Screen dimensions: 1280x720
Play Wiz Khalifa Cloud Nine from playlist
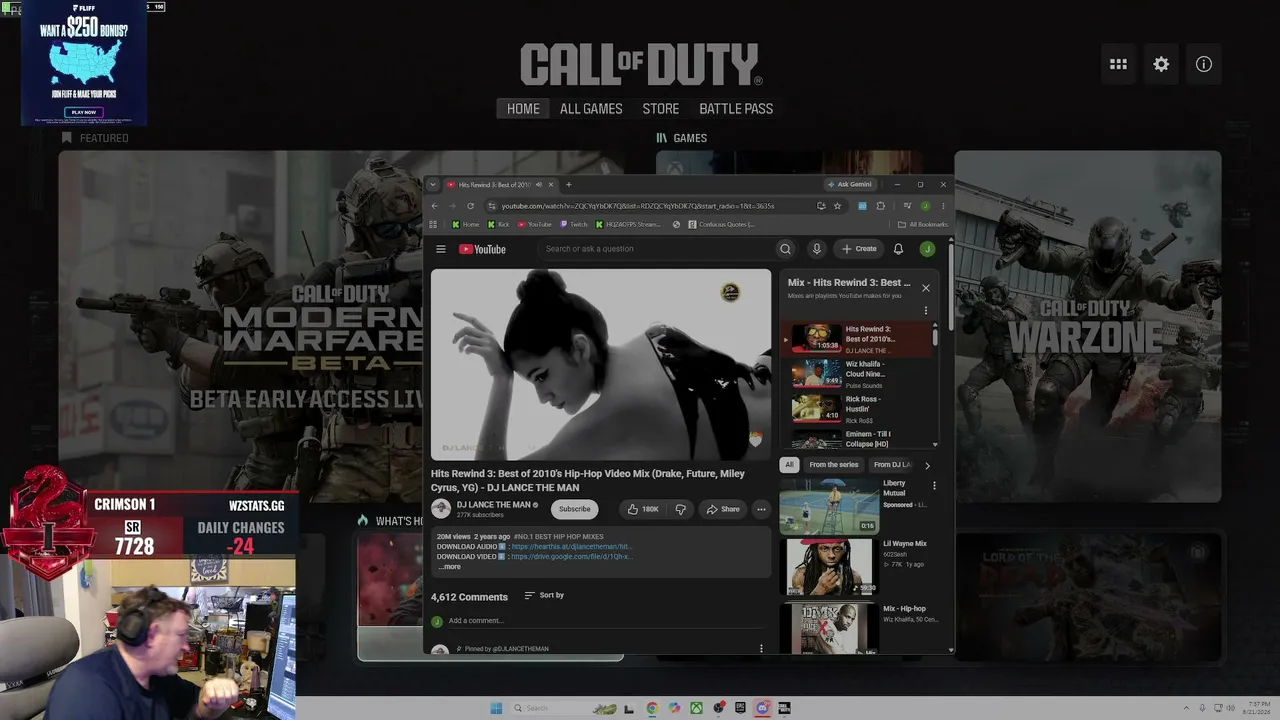click(x=859, y=372)
